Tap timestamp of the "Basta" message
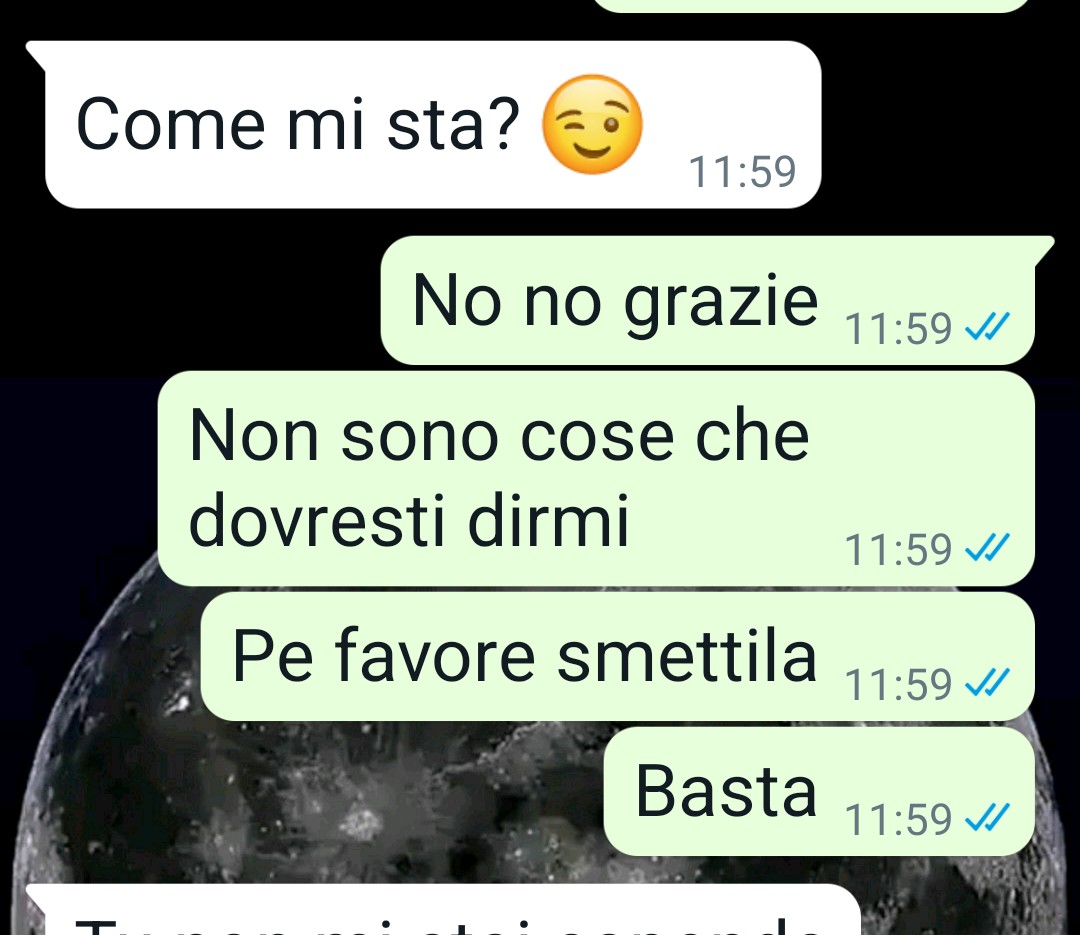 [898, 819]
